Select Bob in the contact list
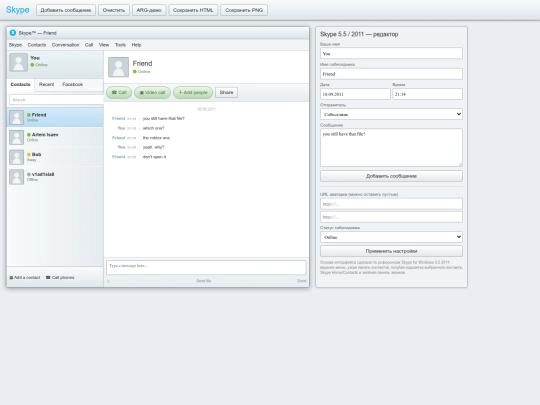This screenshot has width=540, height=405. pos(55,157)
